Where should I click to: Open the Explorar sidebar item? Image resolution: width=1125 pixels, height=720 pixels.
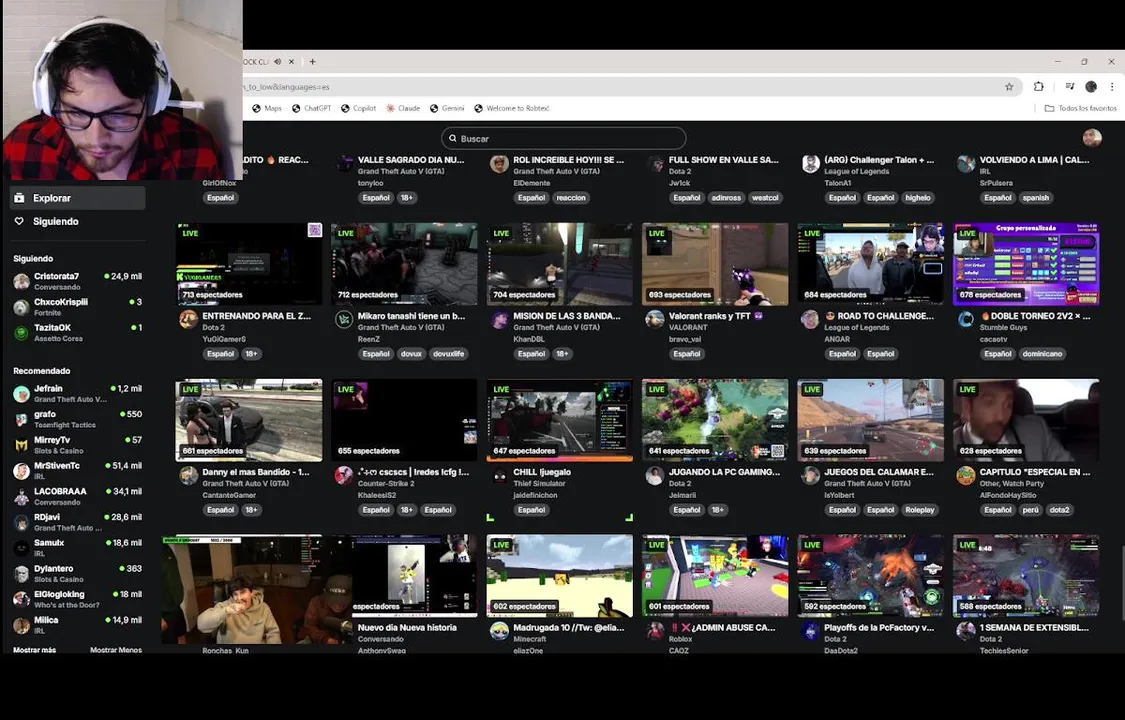point(77,198)
